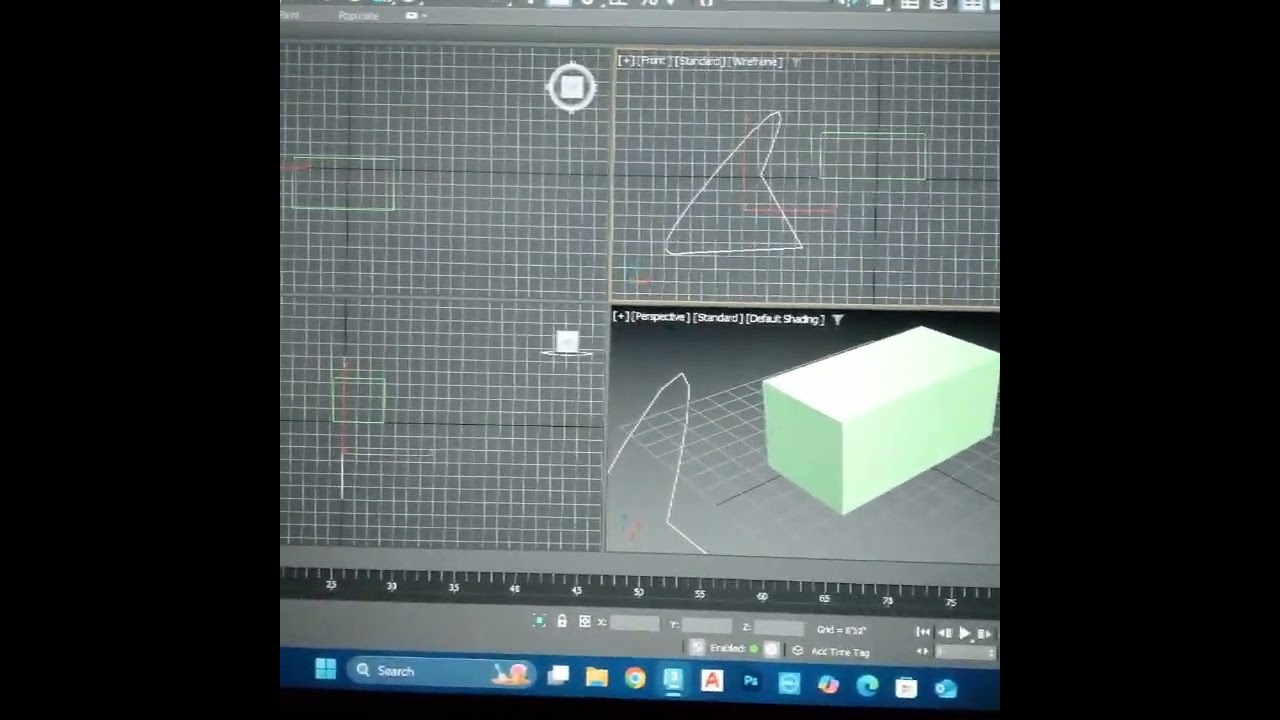The image size is (1280, 720).
Task: Open the Perspective viewport Standard quality menu
Action: point(717,318)
